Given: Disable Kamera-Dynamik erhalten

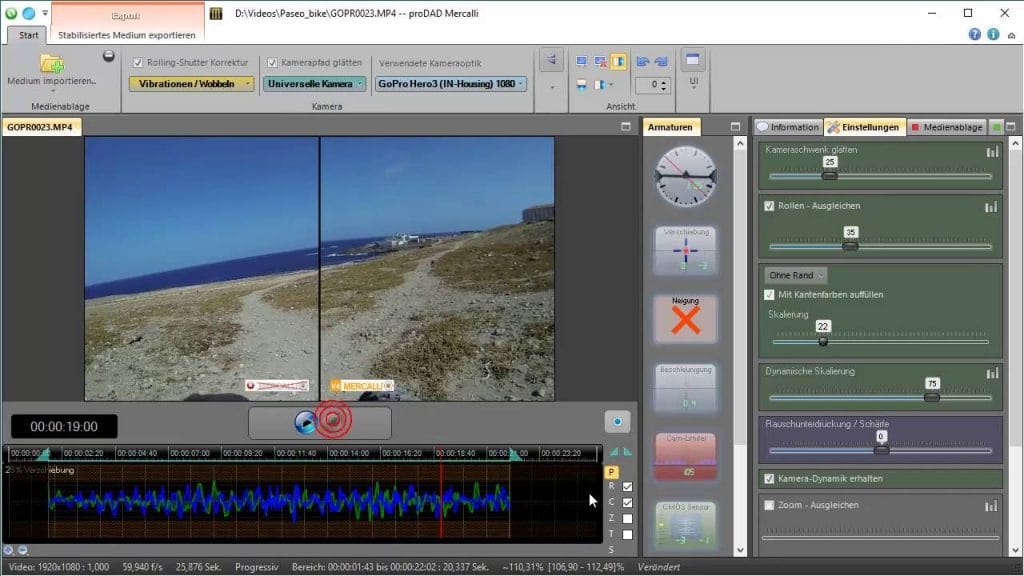Looking at the screenshot, I should [x=770, y=478].
